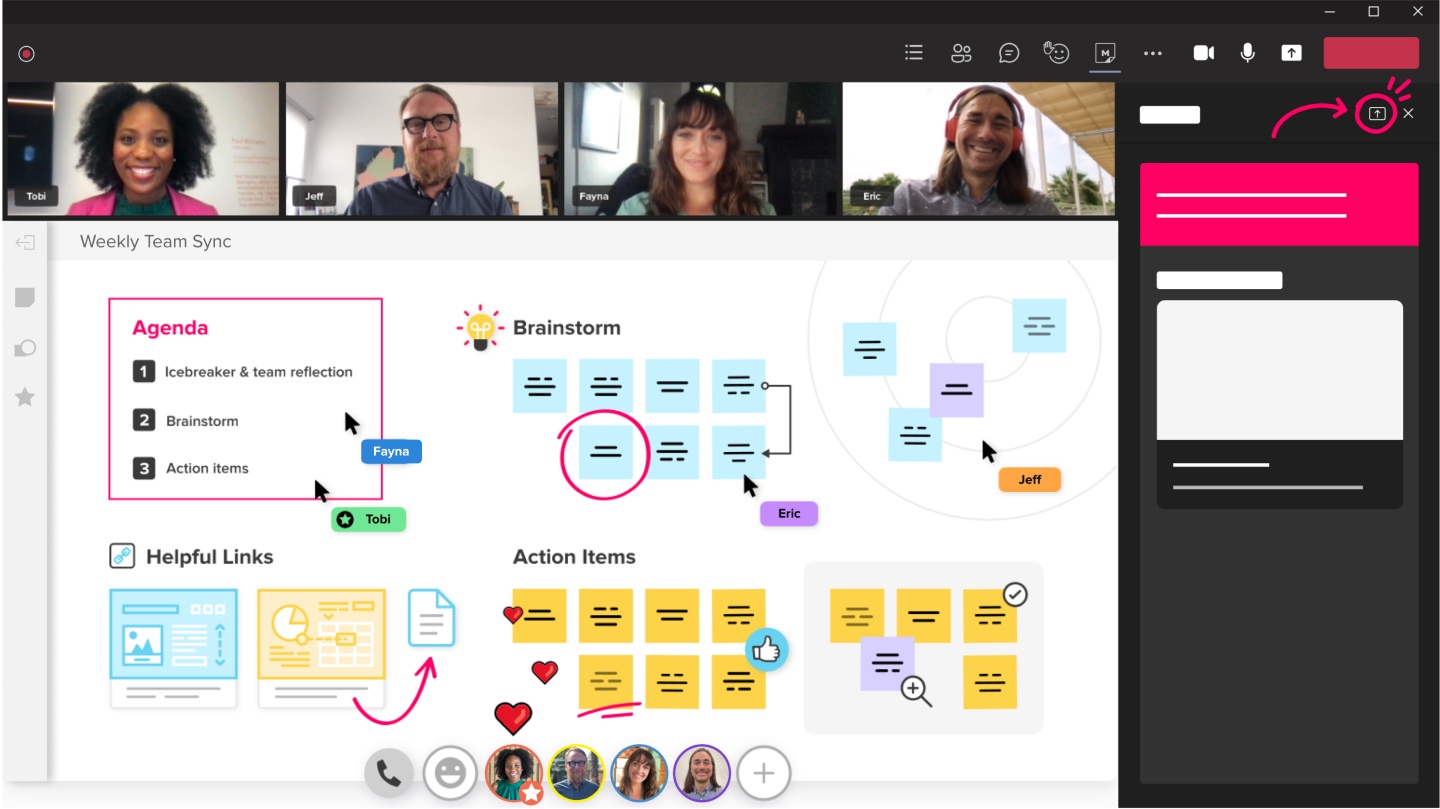Mute the microphone
Screen dimensions: 1440x809
coord(1247,53)
